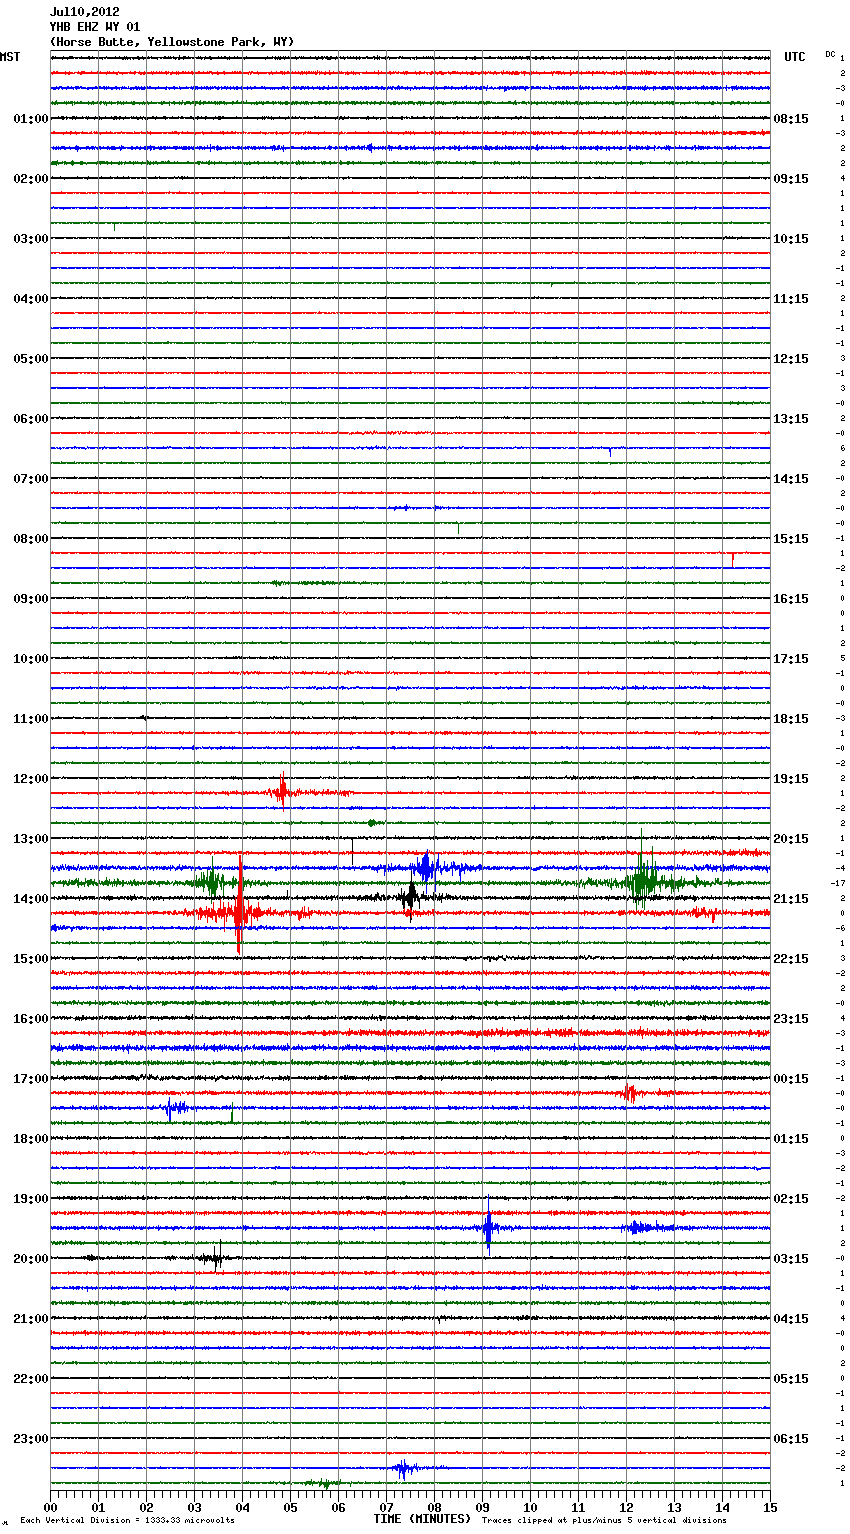850x1534 pixels.
Task: Click the "05" minute tick label
Action: coord(290,1507)
